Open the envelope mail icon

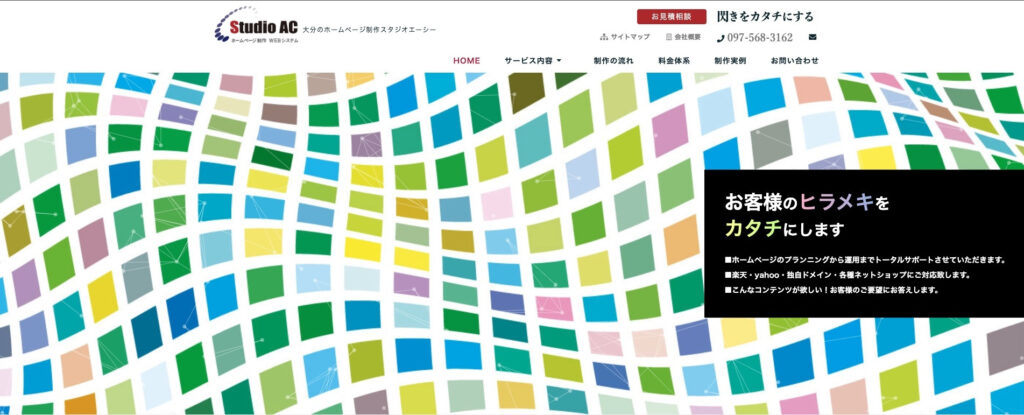click(x=812, y=37)
